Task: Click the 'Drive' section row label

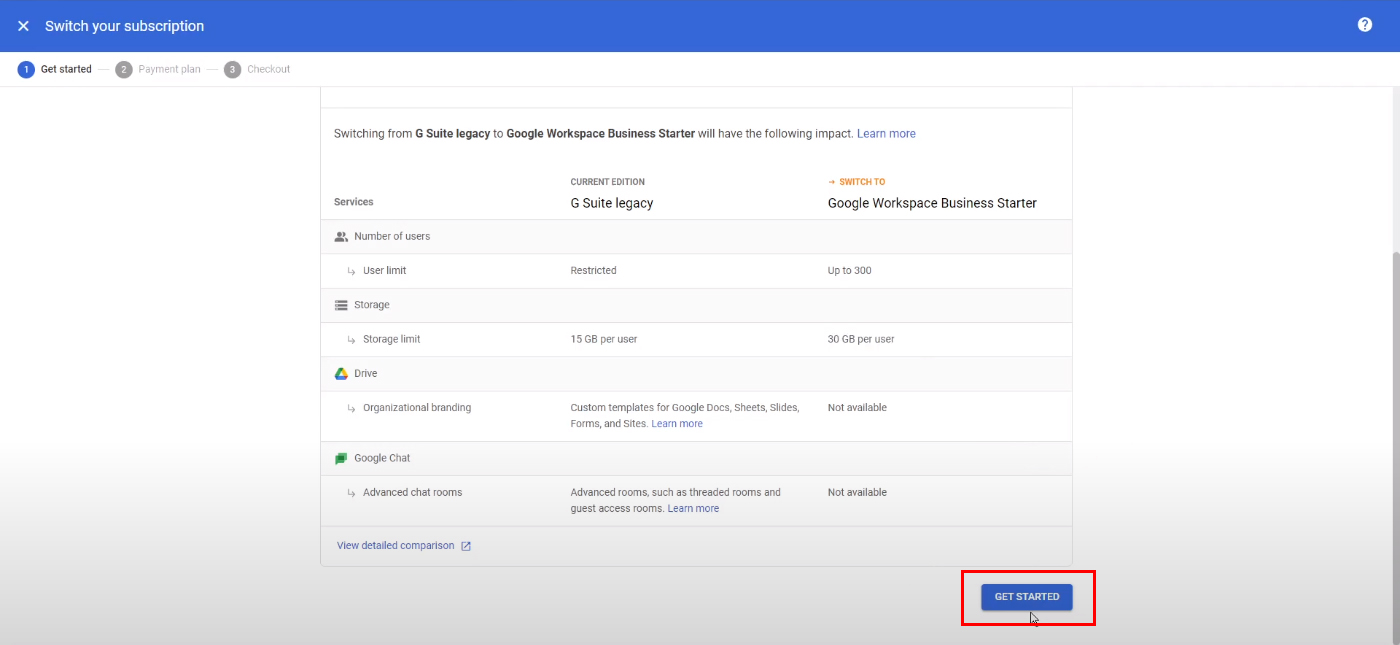Action: (365, 373)
